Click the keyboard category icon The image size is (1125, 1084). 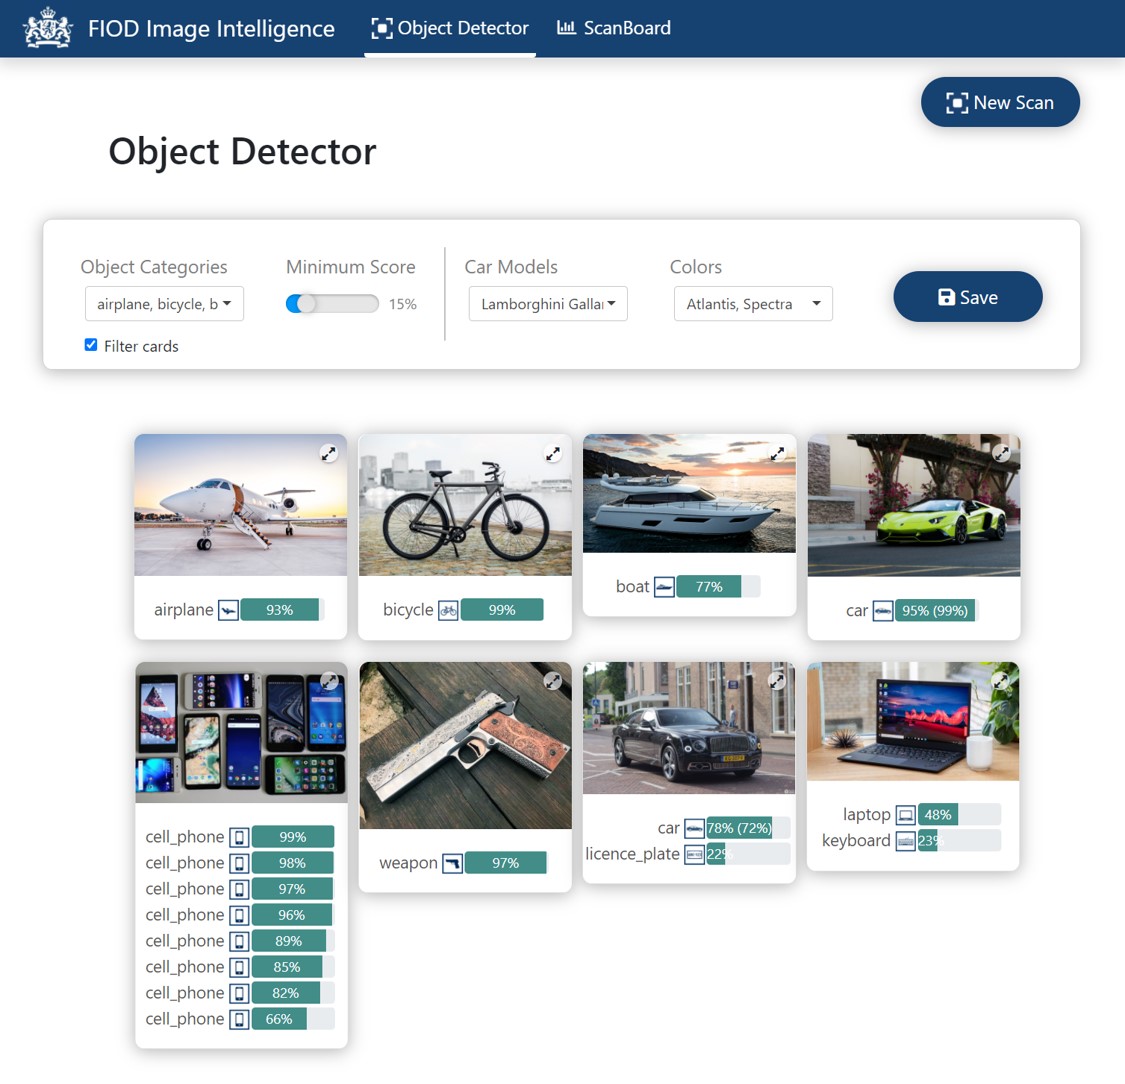point(906,841)
